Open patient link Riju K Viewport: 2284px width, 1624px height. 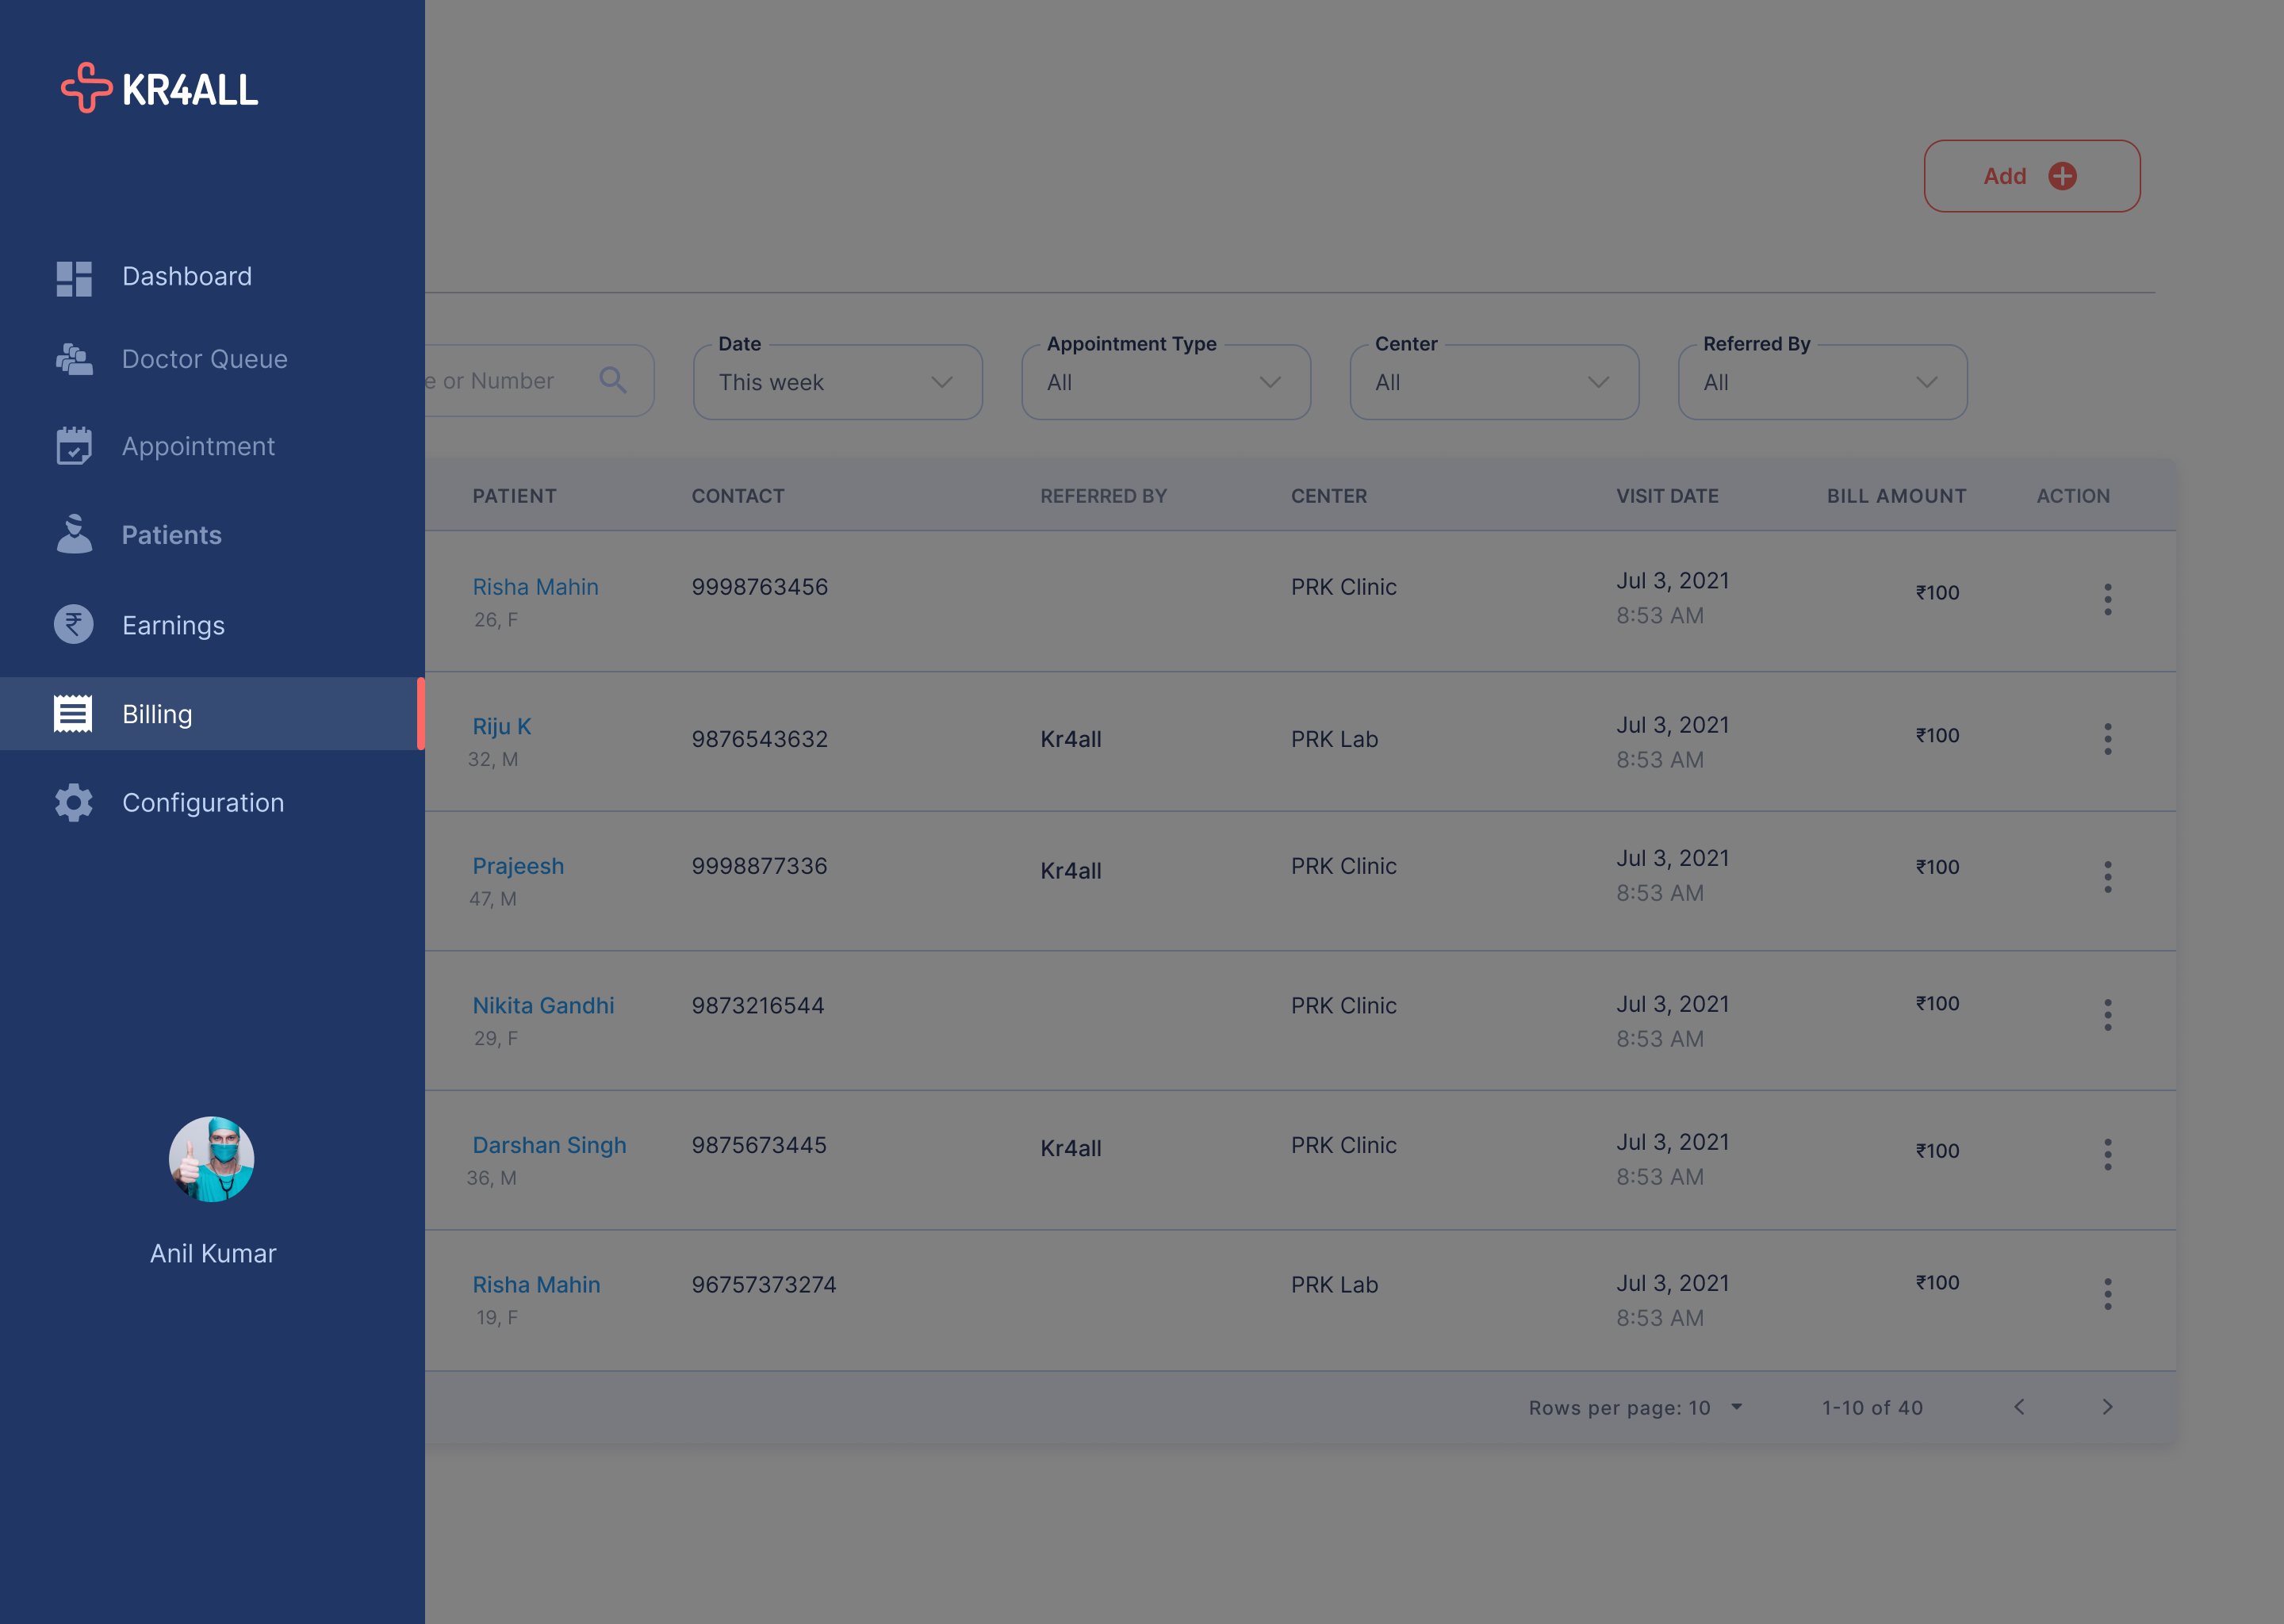click(501, 726)
